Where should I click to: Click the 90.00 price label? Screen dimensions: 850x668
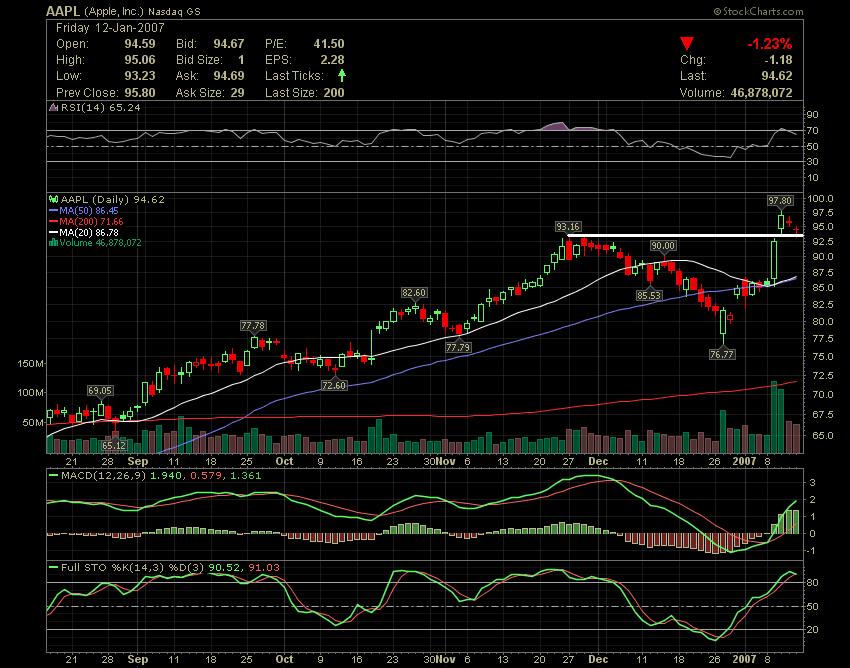[x=663, y=246]
